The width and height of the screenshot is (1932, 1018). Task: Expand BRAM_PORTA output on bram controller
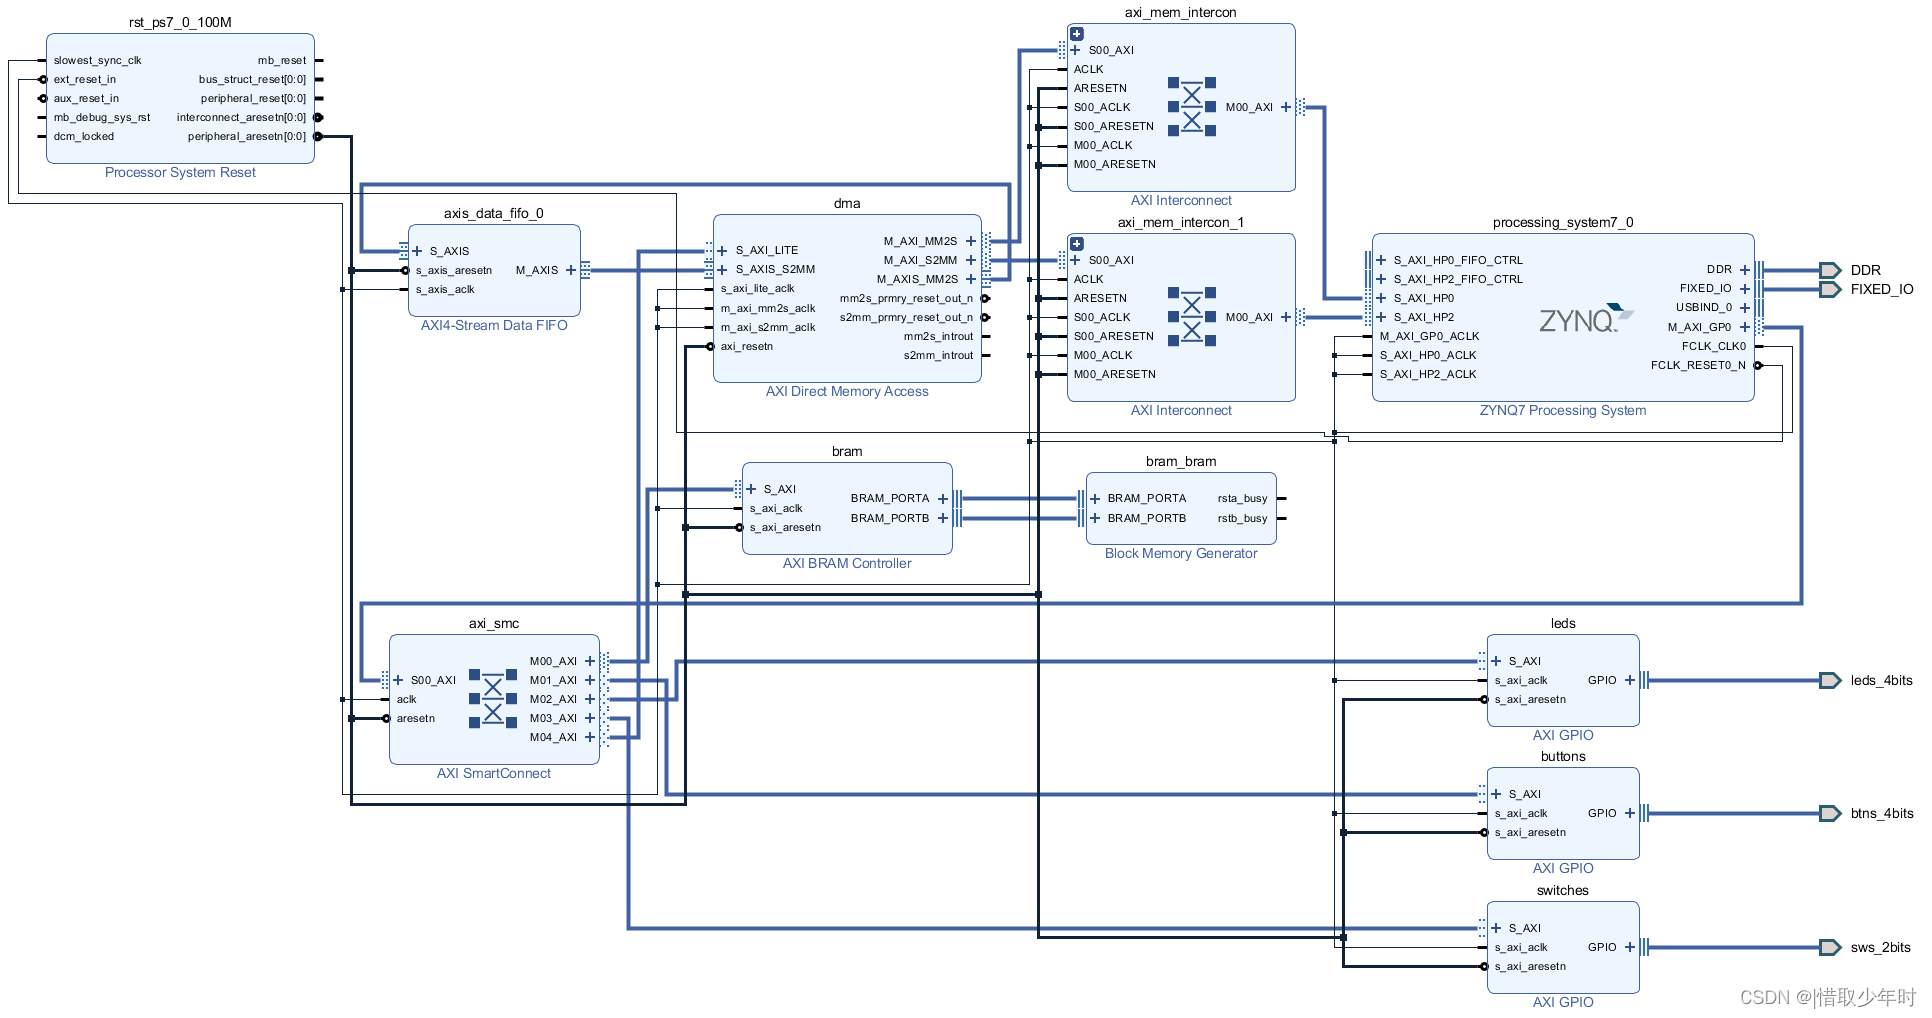[943, 498]
